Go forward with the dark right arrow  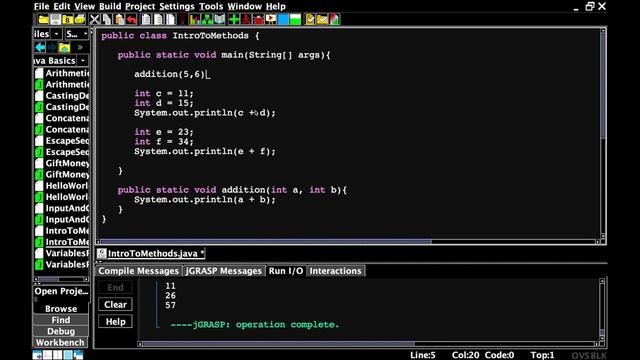point(52,47)
